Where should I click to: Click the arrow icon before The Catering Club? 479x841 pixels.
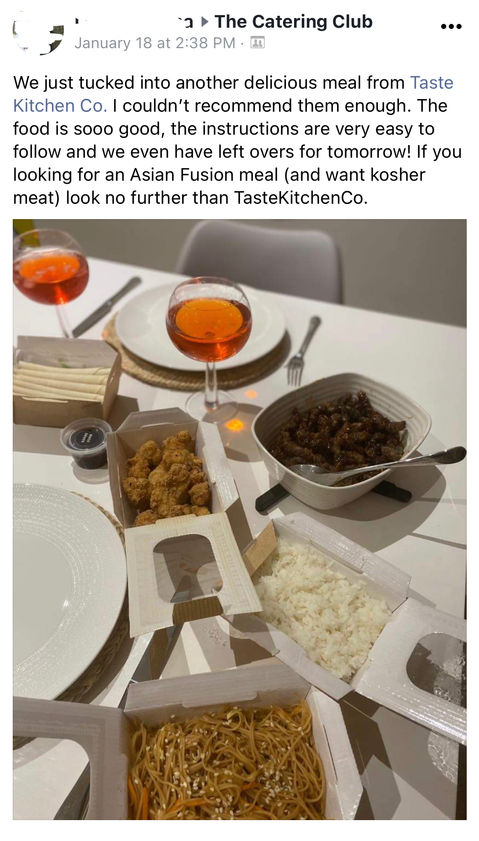point(203,23)
